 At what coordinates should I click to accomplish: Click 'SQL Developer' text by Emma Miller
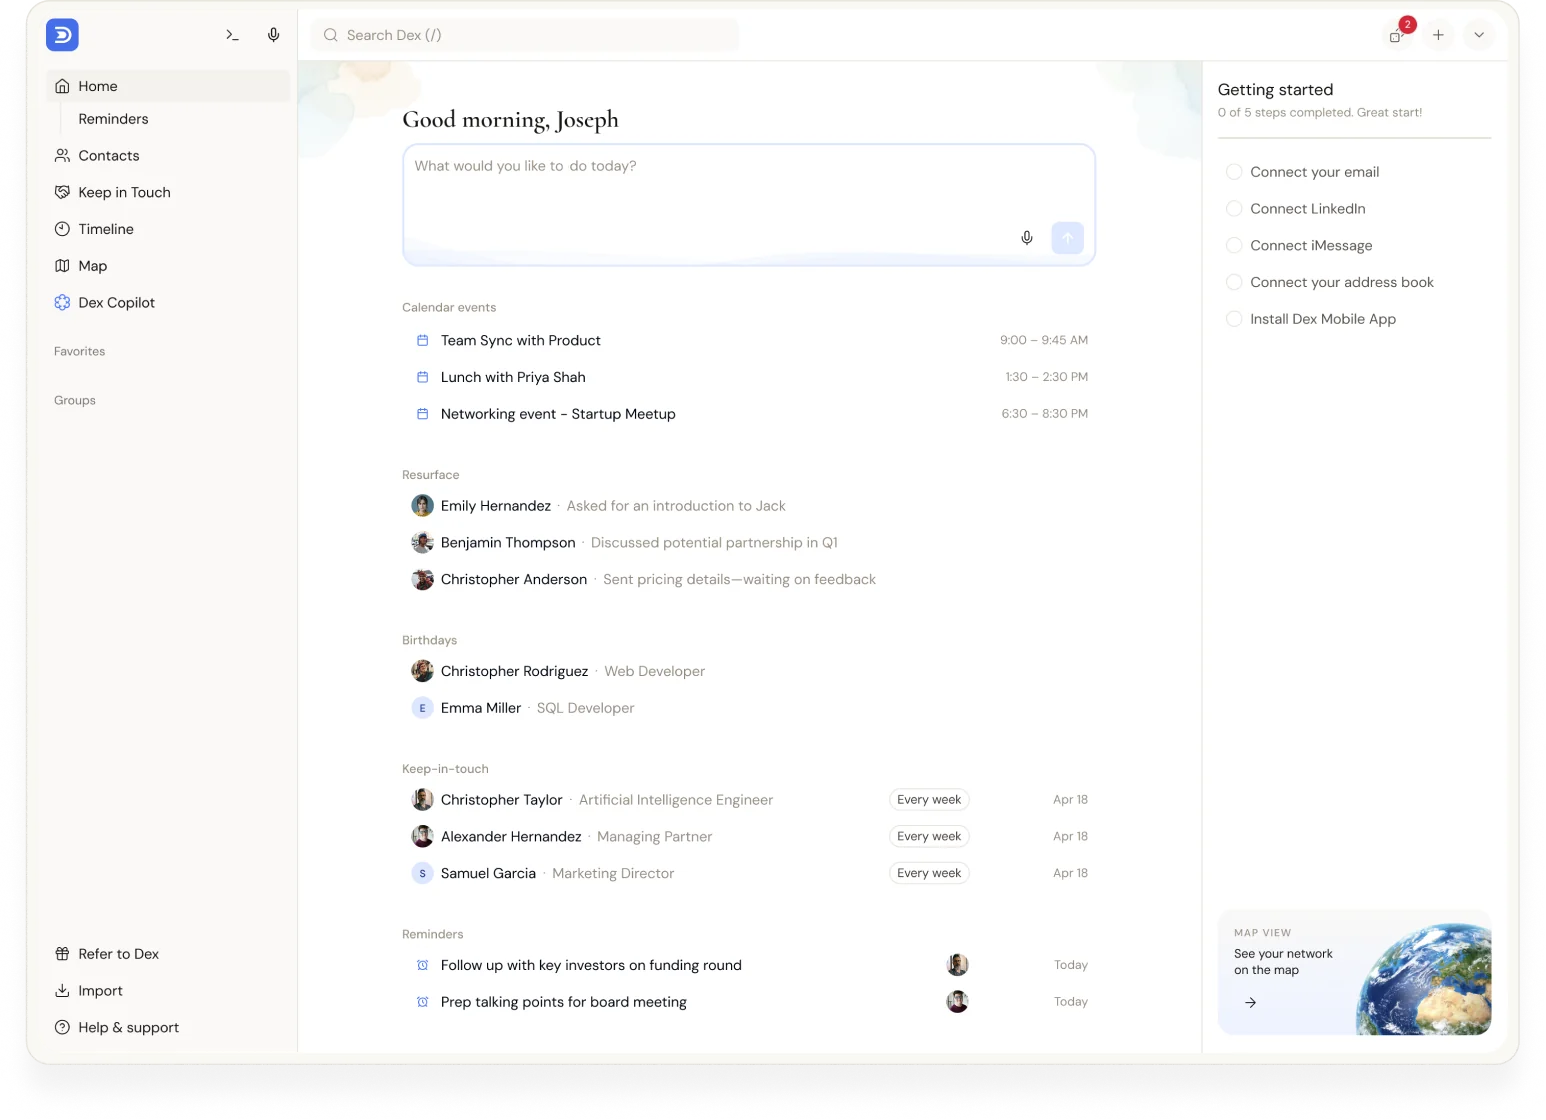coord(585,708)
